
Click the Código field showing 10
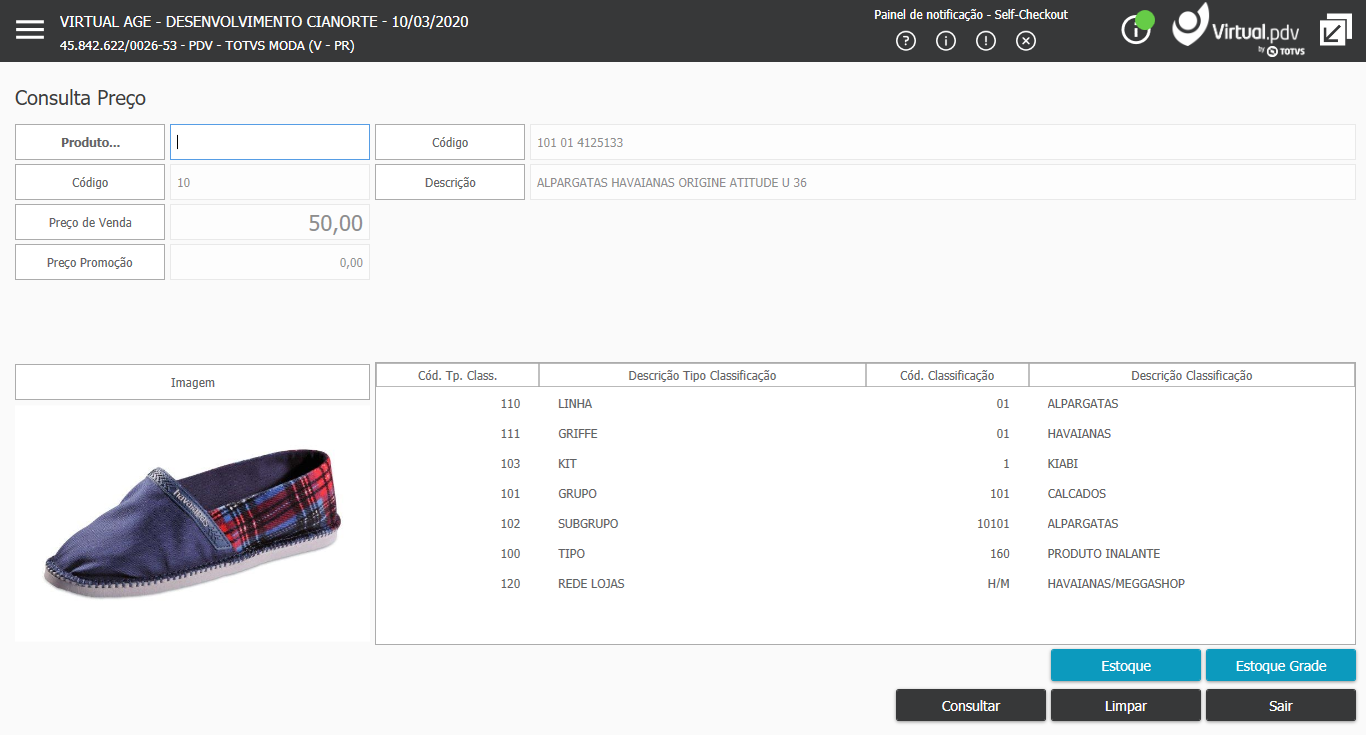(x=270, y=182)
